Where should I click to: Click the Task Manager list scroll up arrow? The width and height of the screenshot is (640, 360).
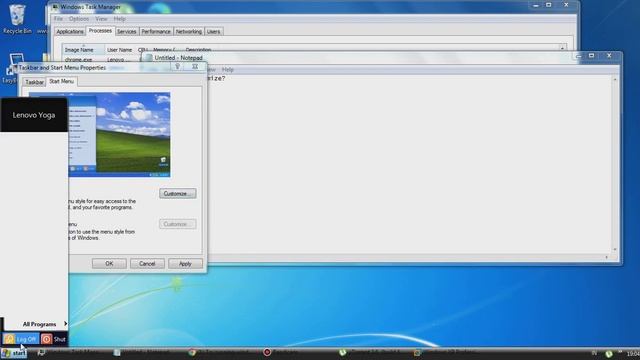(x=562, y=48)
